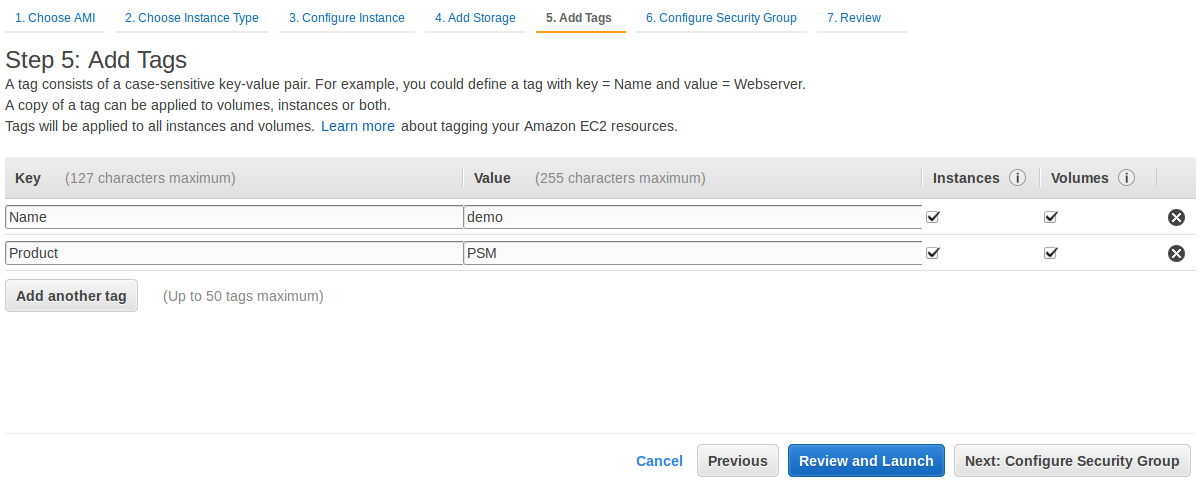Image resolution: width=1202 pixels, height=497 pixels.
Task: Show info about Instances column
Action: coord(1018,178)
